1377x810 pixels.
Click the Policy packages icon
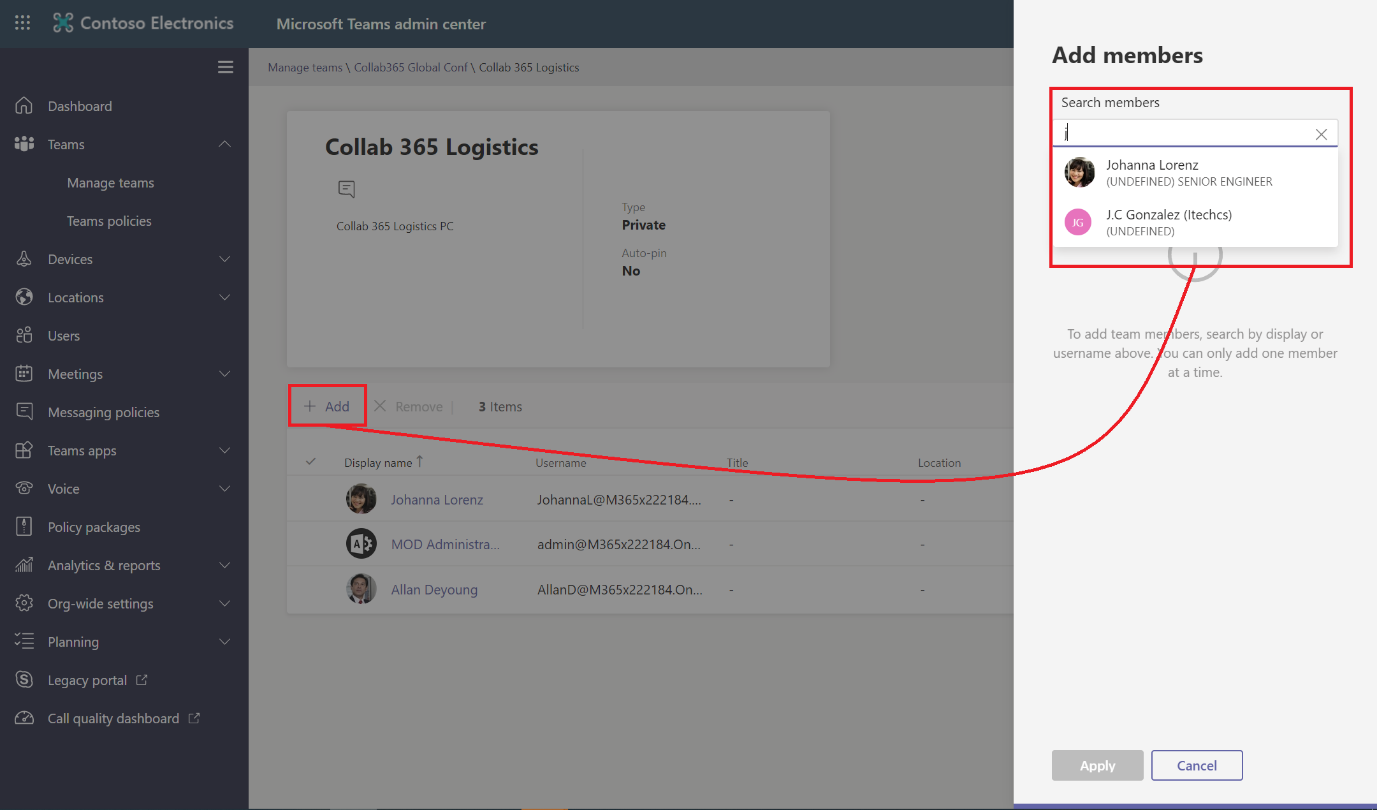pos(25,527)
